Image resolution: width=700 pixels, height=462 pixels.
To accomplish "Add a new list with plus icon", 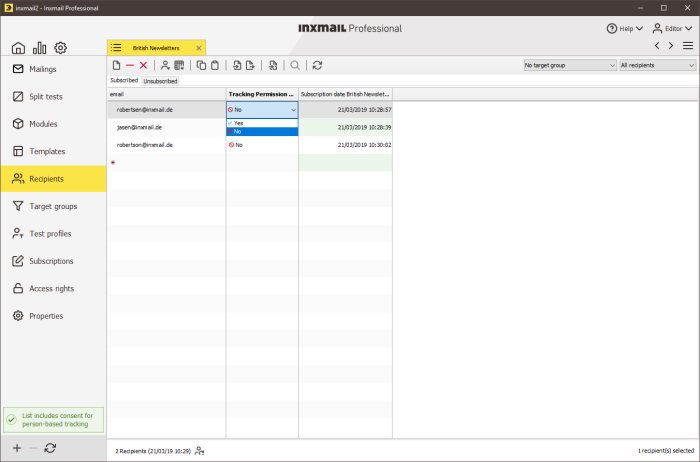I will coord(17,448).
